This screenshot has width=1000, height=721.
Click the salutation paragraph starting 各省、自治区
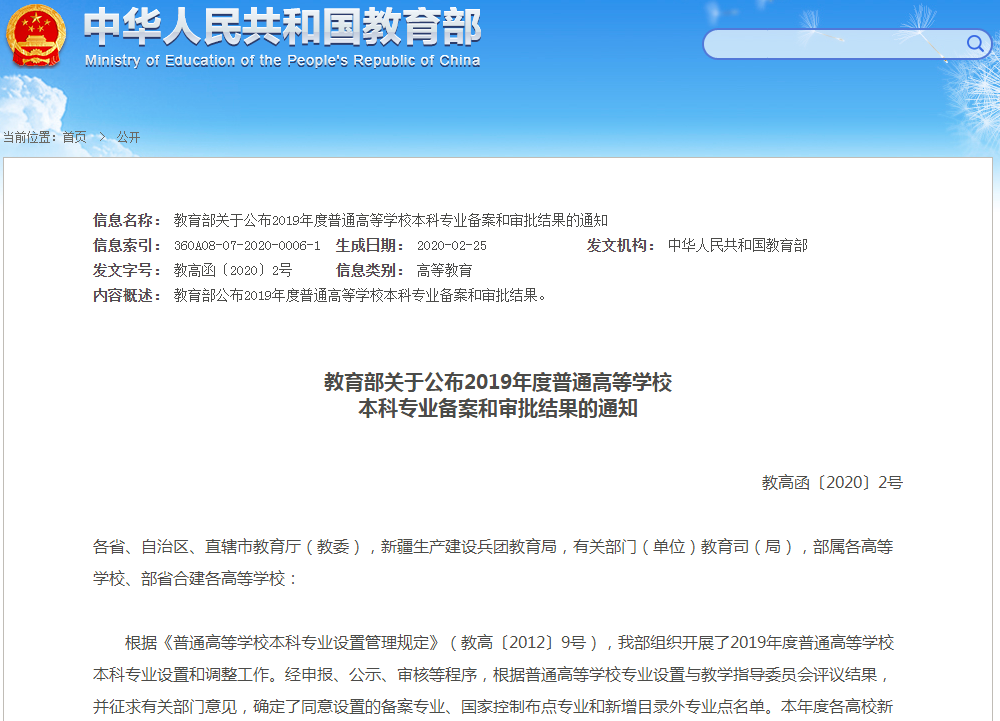point(493,562)
